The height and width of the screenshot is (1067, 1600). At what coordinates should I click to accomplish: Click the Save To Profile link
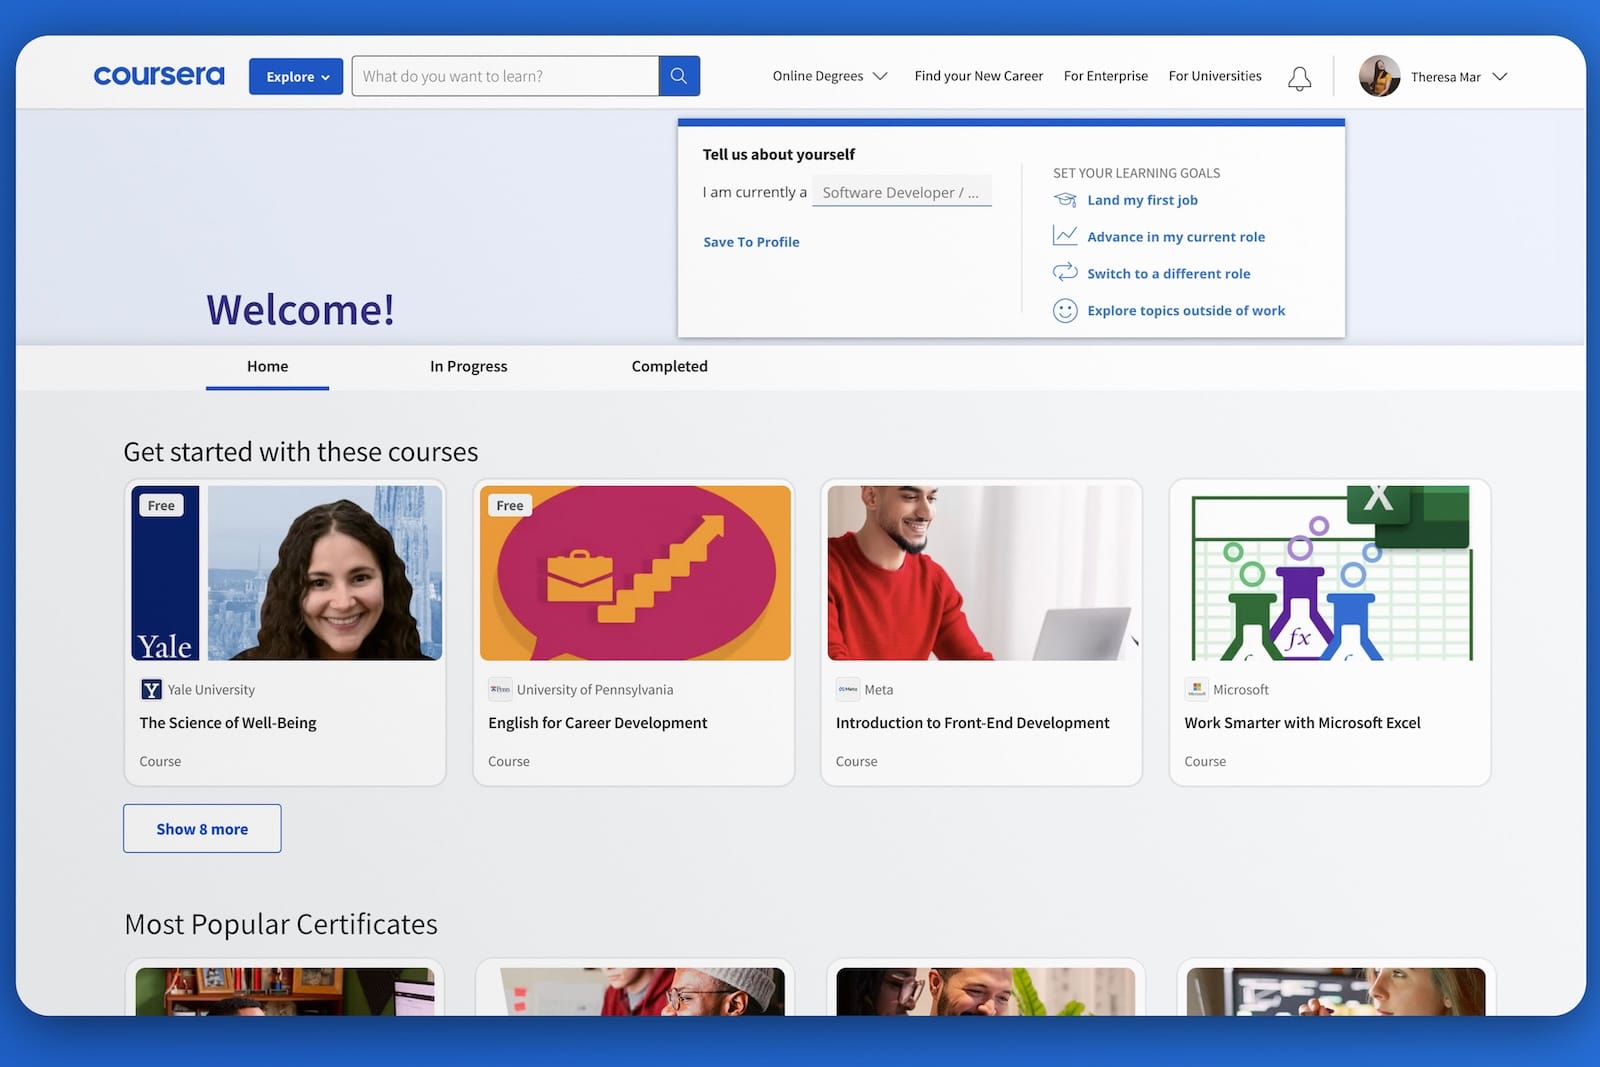751,241
